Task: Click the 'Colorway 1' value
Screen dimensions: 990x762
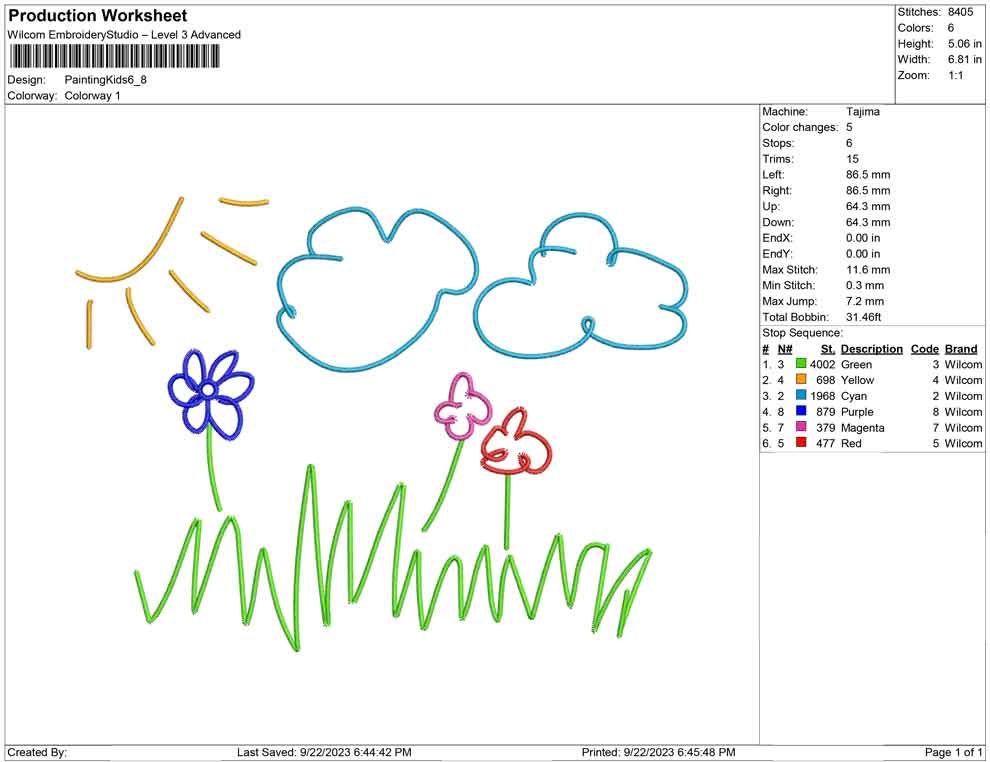Action: point(92,96)
